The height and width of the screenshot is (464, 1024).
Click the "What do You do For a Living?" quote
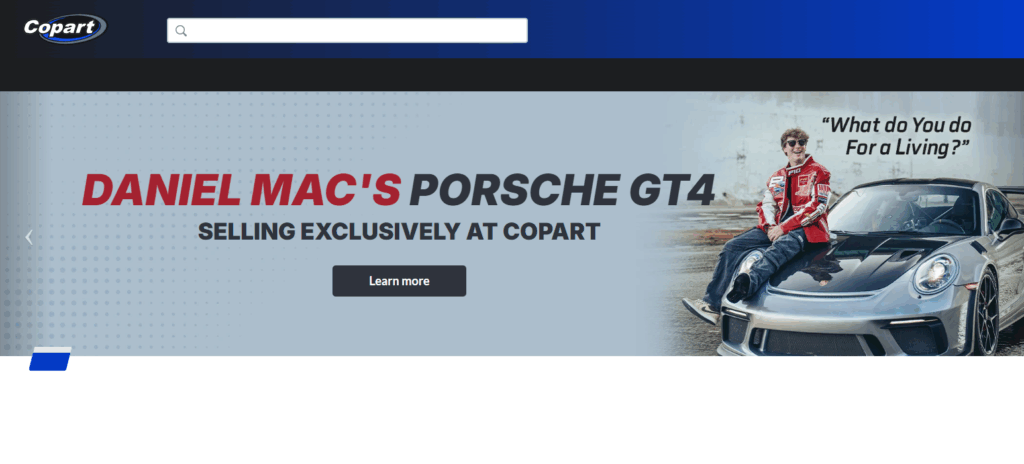click(897, 136)
